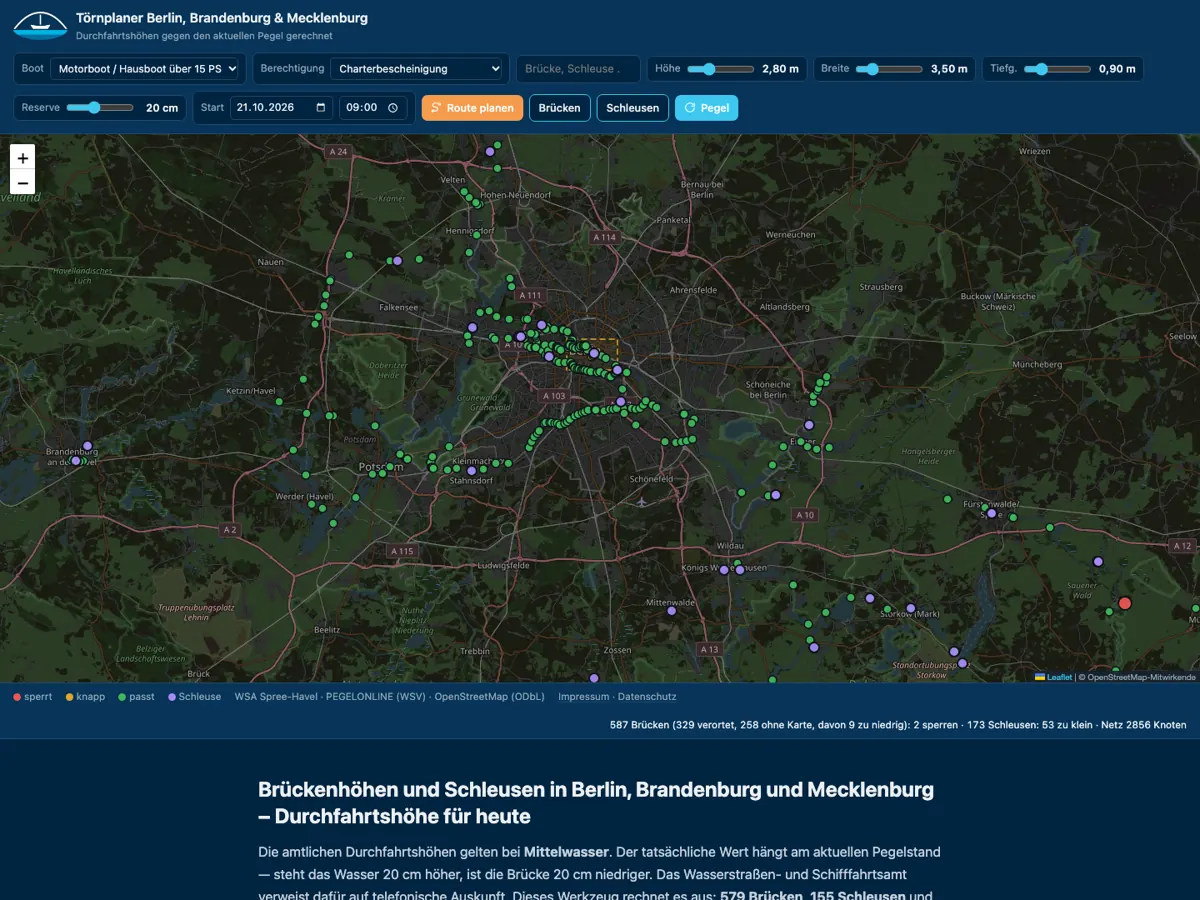Toggle the Brücken layer button
Screen dimensions: 1200x900
(x=559, y=108)
